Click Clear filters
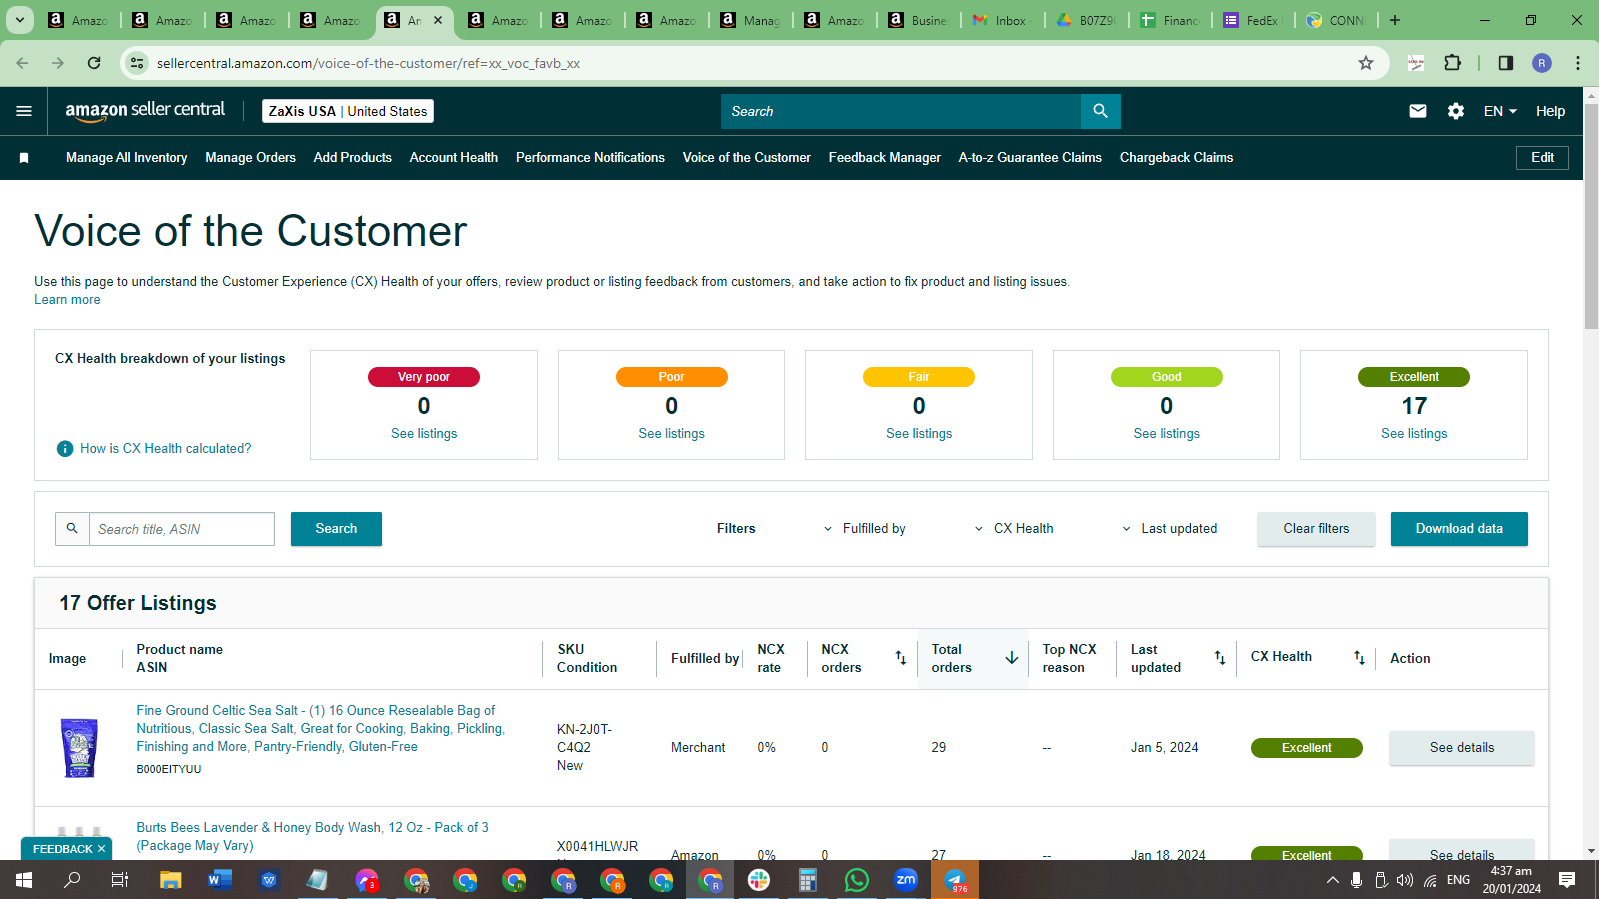This screenshot has height=899, width=1599. tap(1316, 529)
